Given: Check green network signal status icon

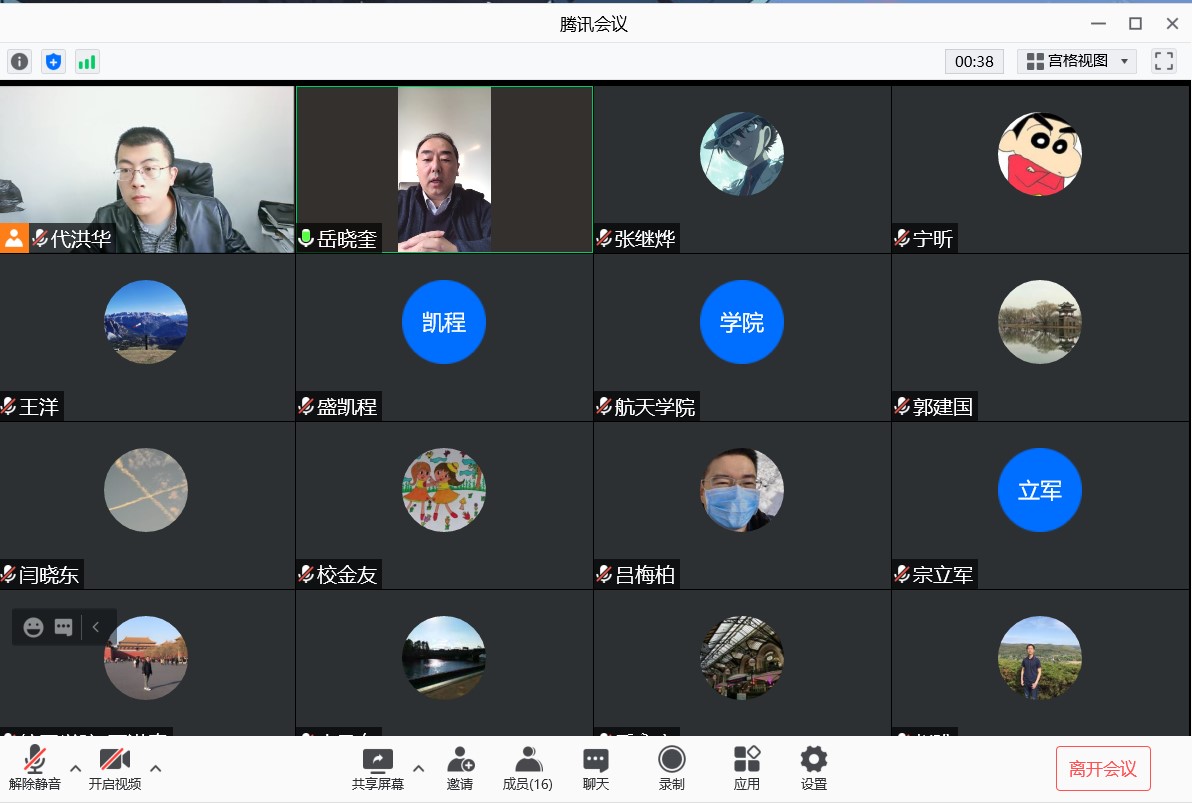Looking at the screenshot, I should (x=87, y=62).
